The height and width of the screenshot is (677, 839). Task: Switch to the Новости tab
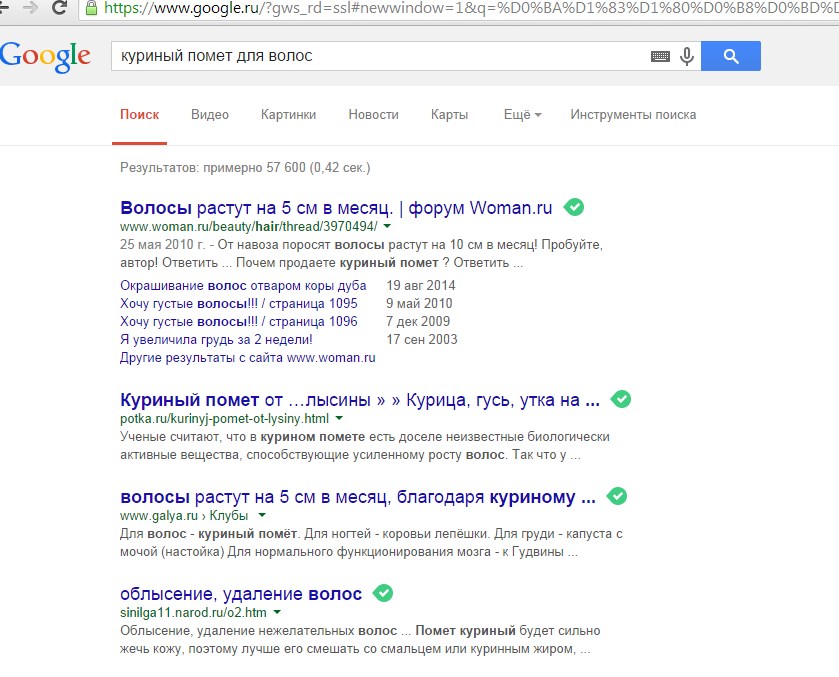(373, 115)
